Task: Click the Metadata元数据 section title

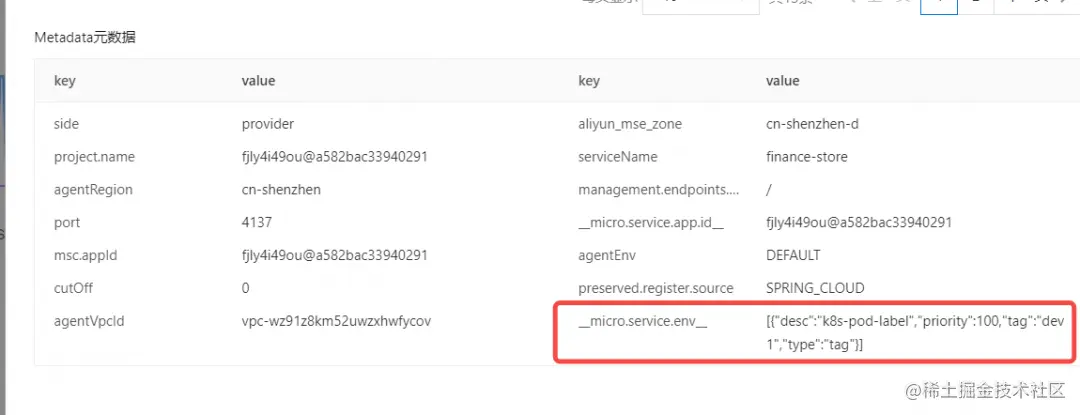Action: 85,38
